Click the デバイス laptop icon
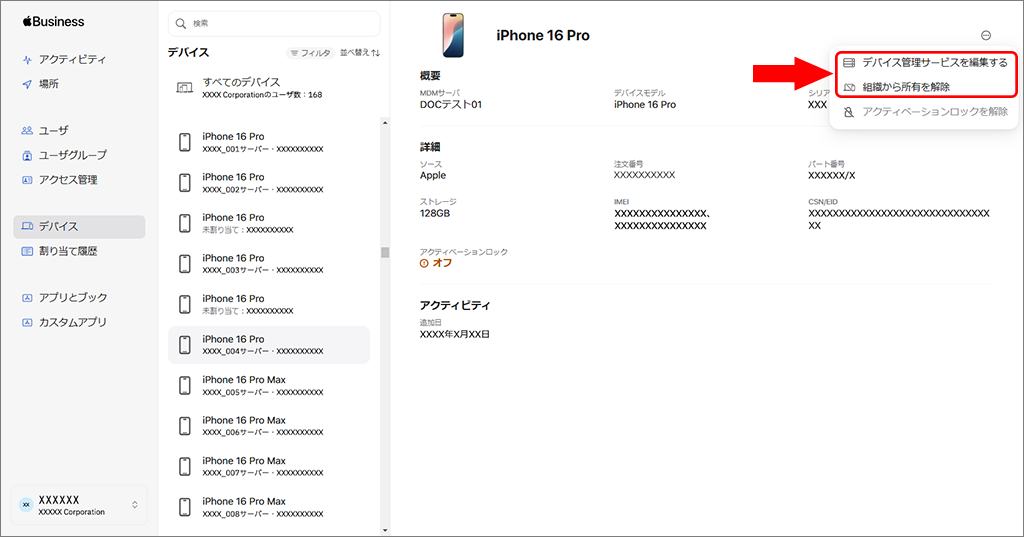 (x=27, y=226)
